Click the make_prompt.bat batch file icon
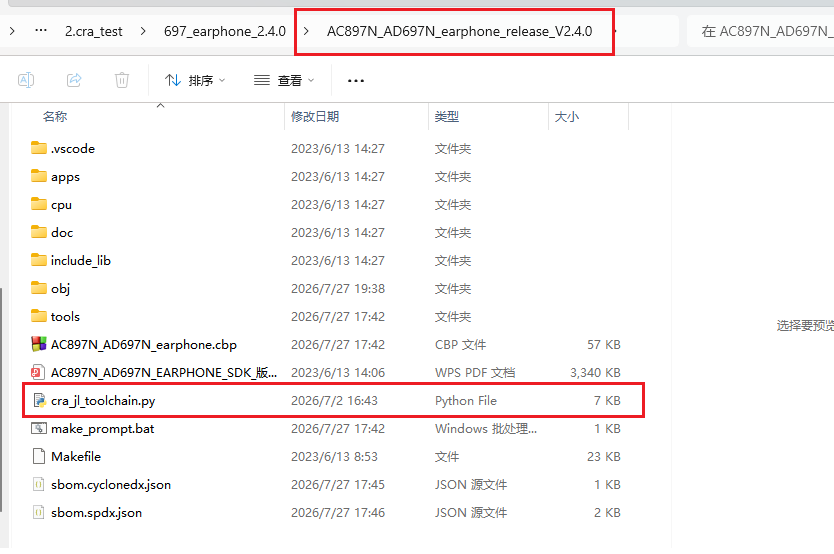The image size is (834, 554). [39, 428]
